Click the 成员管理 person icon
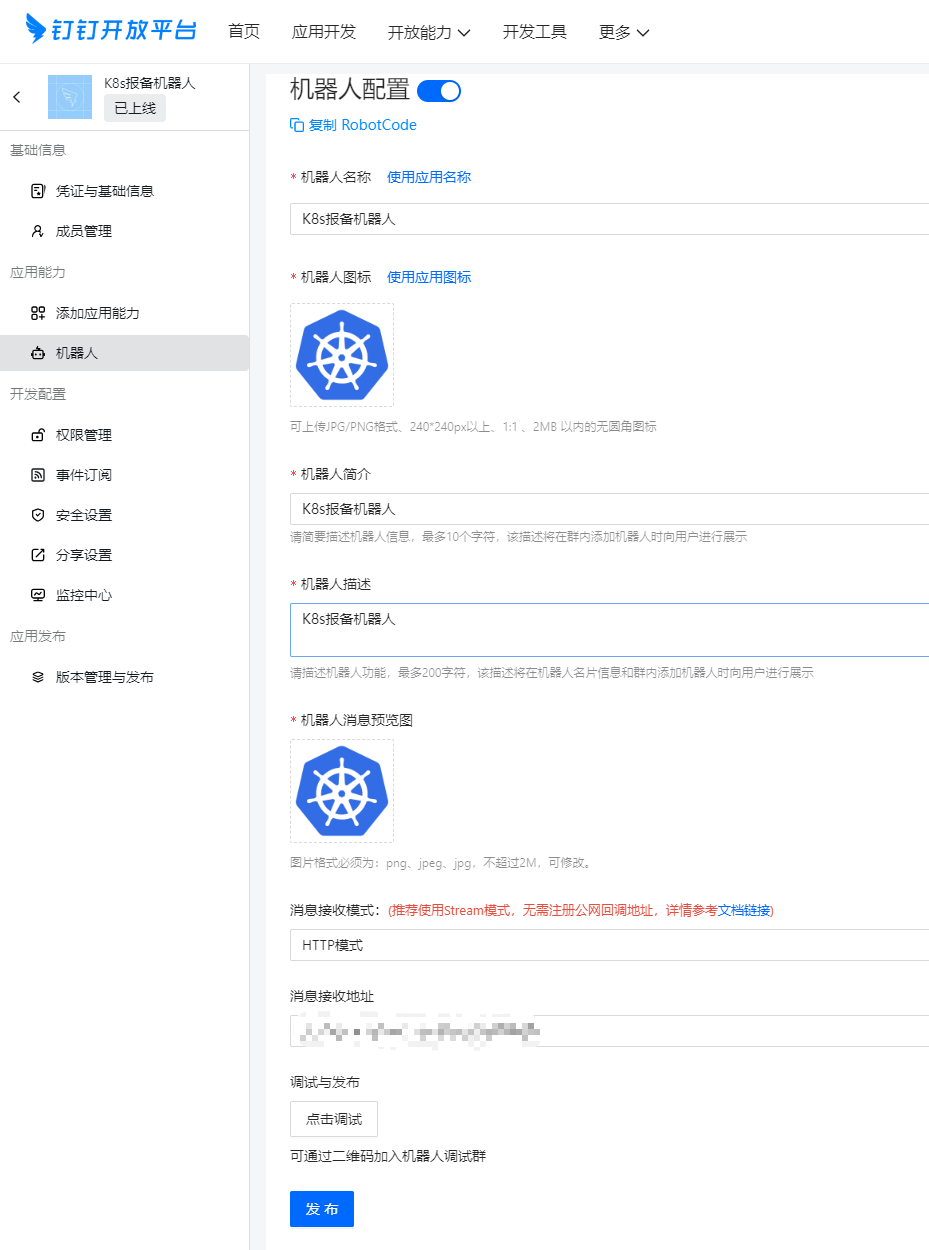 [x=38, y=231]
